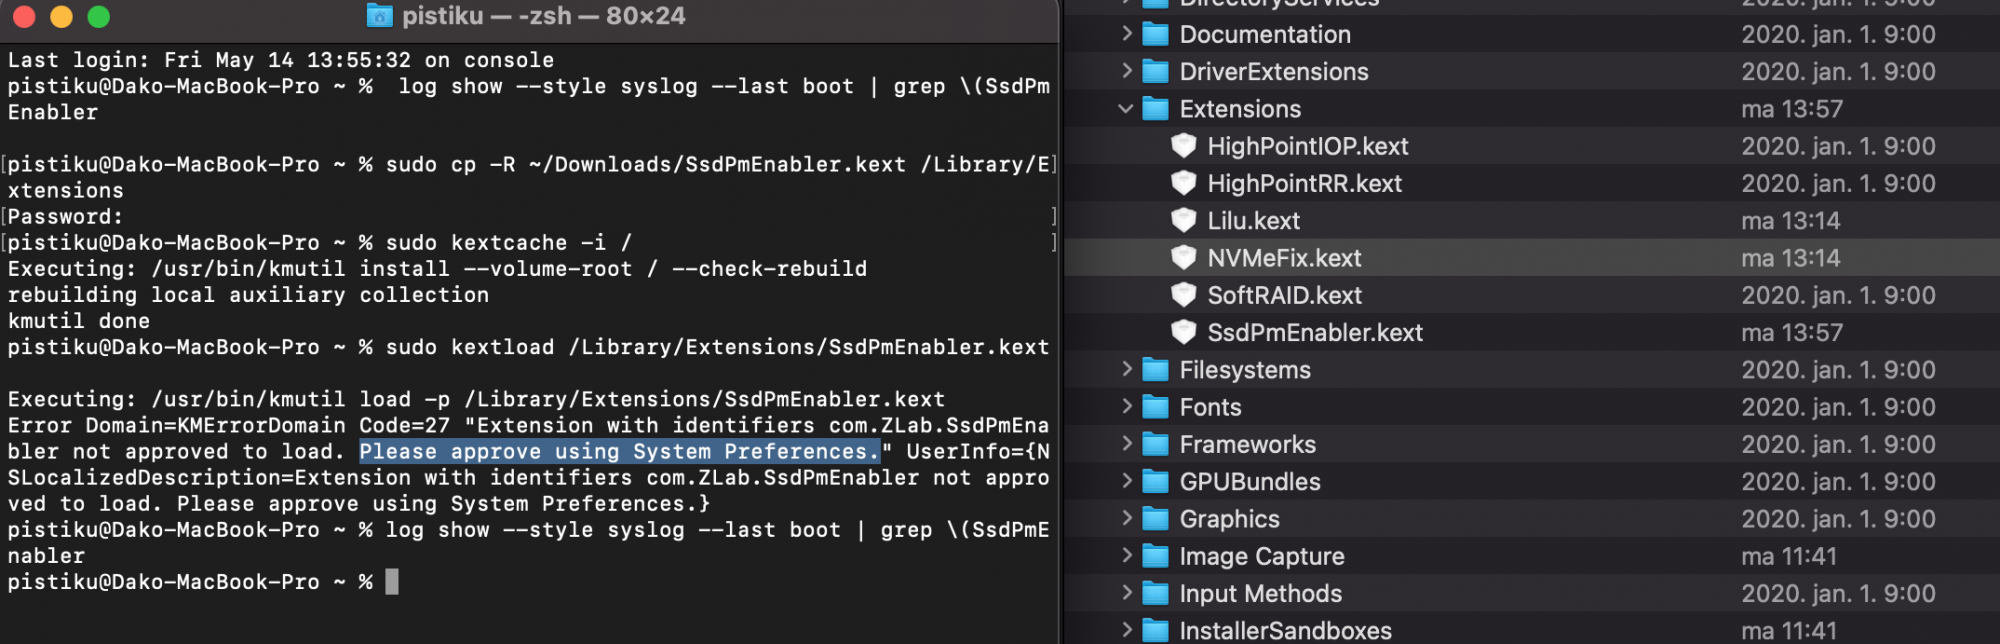The height and width of the screenshot is (644, 2000).
Task: Collapse the Extensions folder
Action: pos(1126,109)
